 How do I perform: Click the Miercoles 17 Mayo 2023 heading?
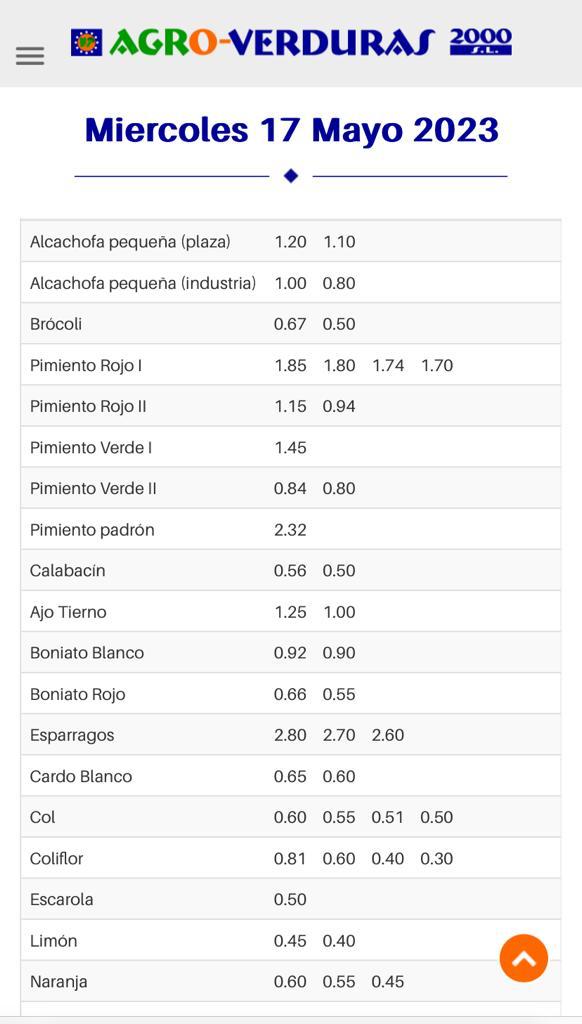pos(291,129)
